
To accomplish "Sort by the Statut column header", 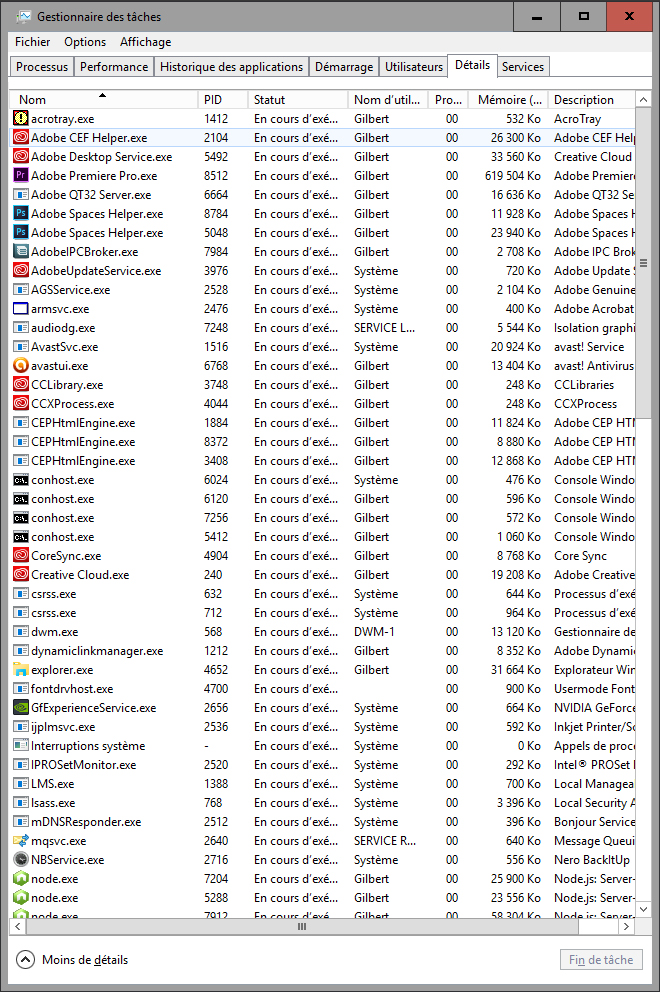I will (297, 99).
